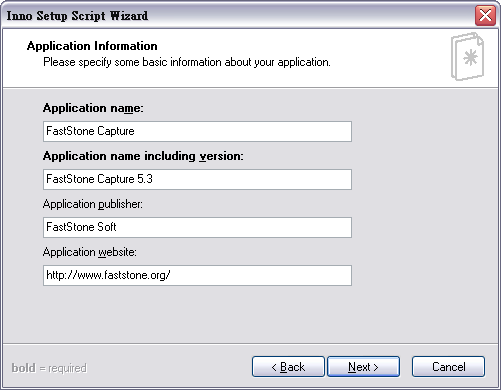The height and width of the screenshot is (390, 501).
Task: Click the "Application name:" label
Action: 93,108
